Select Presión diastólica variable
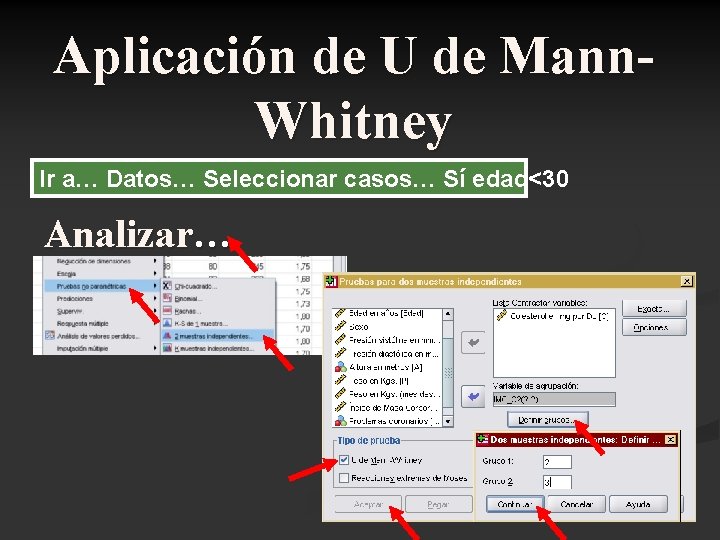This screenshot has height=540, width=720. [387, 354]
